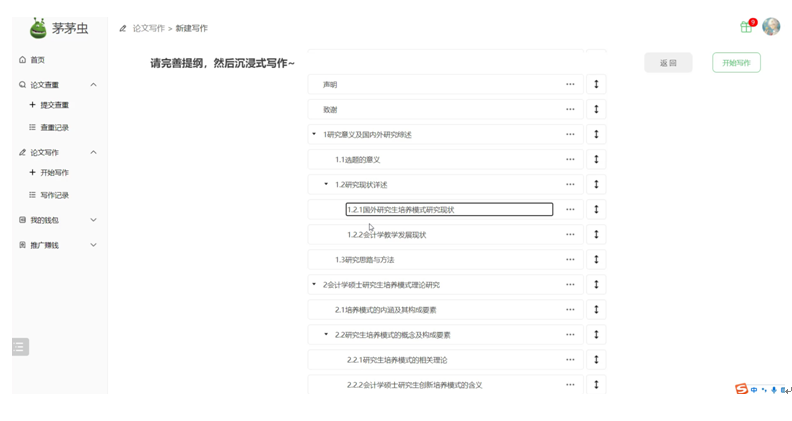The image size is (792, 421).
Task: Open 提交查重 in the sidebar
Action: click(54, 105)
